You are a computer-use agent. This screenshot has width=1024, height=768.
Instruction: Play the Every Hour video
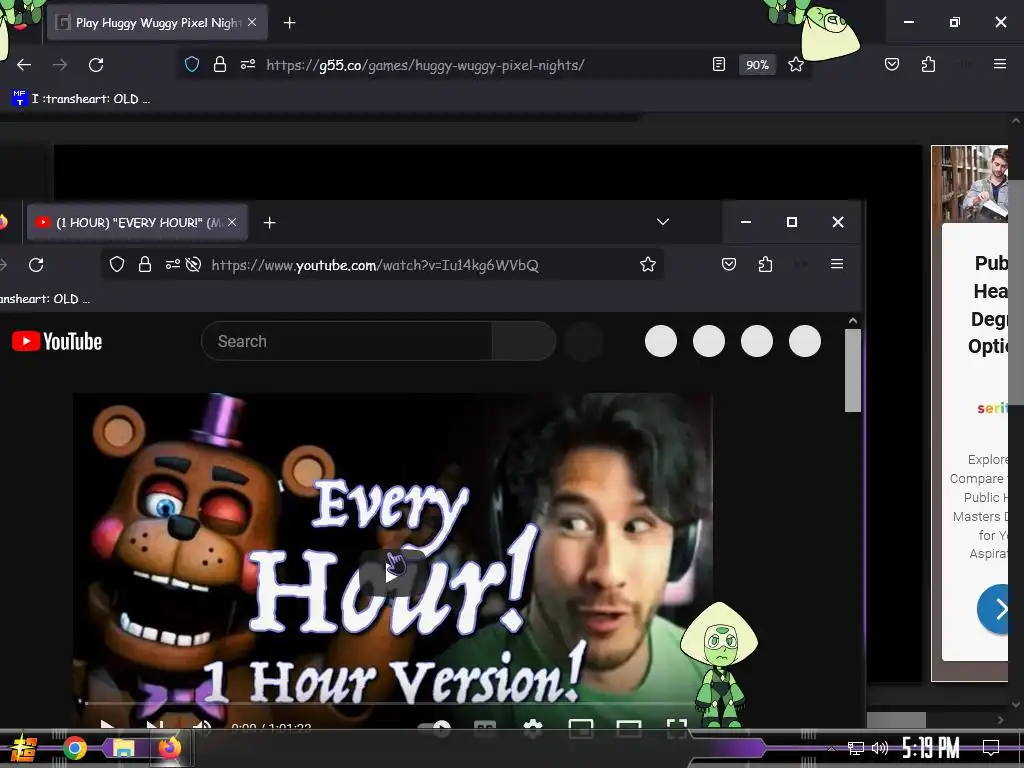(392, 573)
